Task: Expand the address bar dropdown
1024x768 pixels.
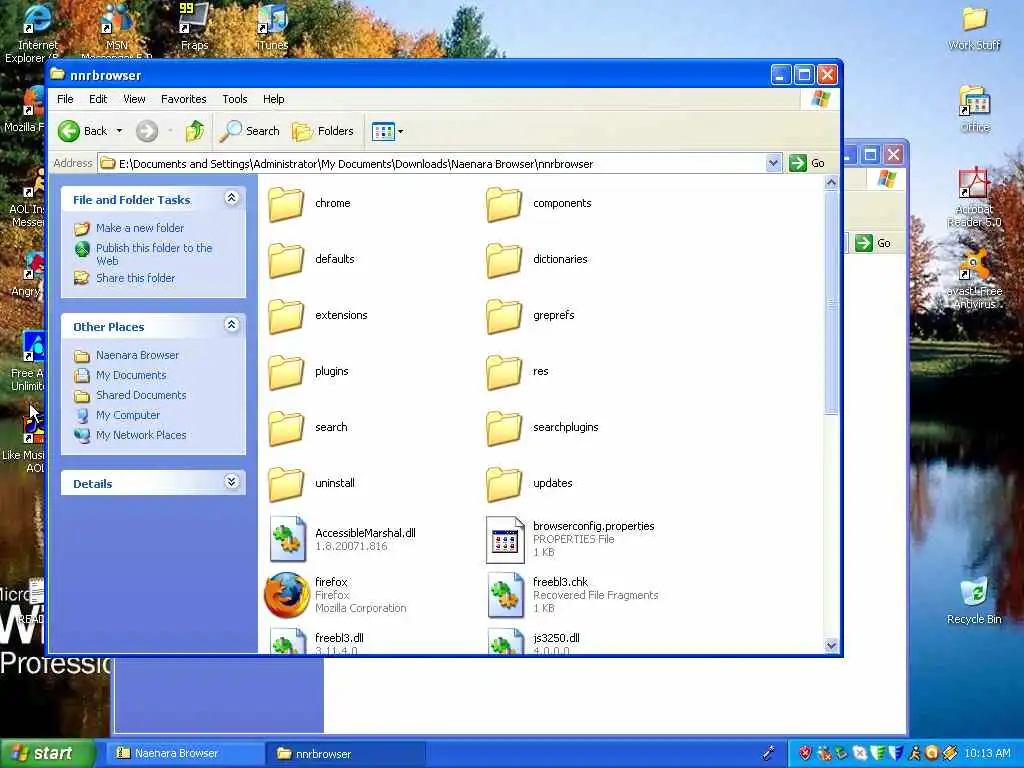Action: click(773, 163)
